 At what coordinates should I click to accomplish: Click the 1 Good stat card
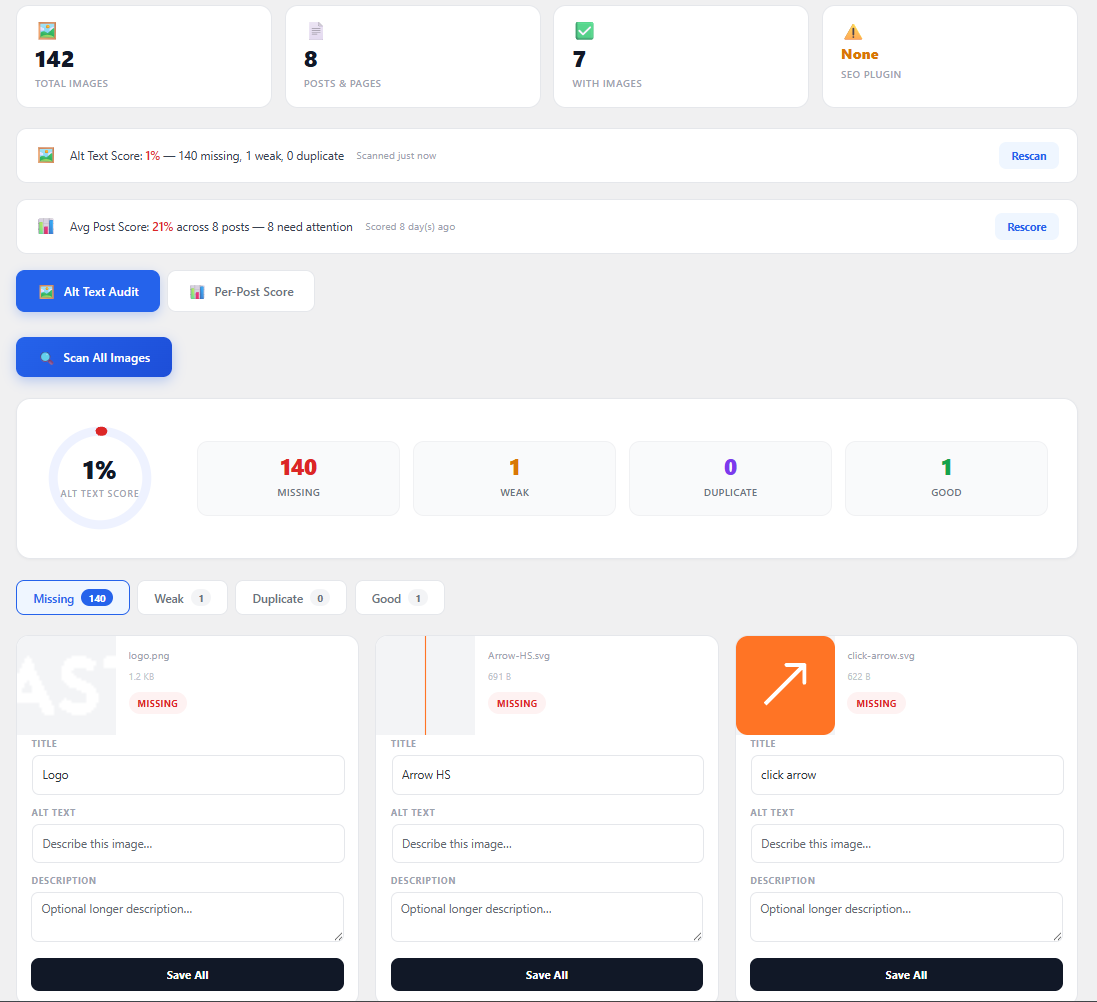pyautogui.click(x=946, y=479)
